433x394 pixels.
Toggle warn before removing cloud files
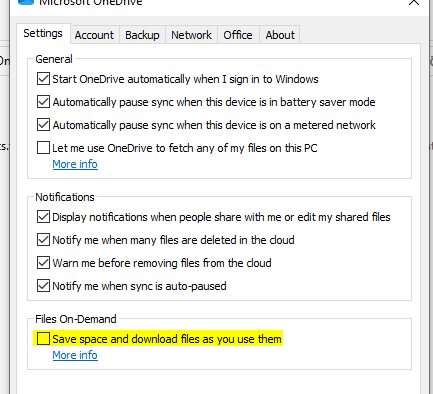(x=43, y=263)
